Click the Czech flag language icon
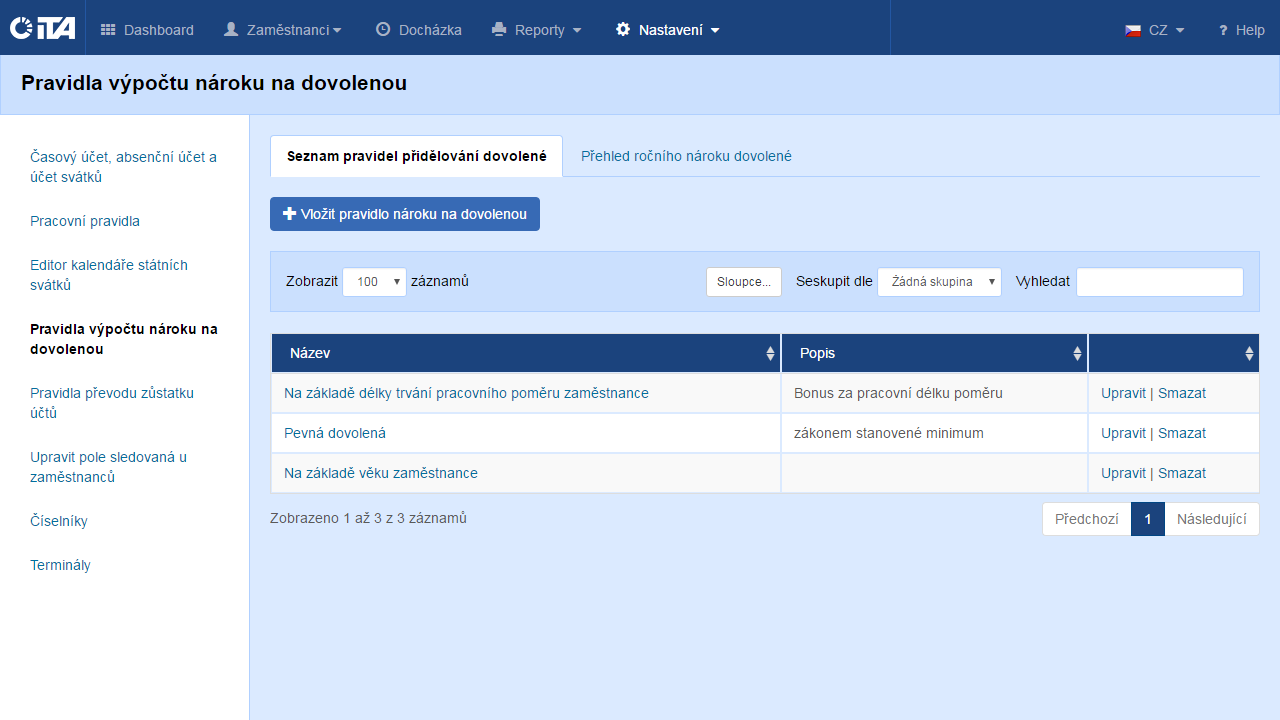 [x=1133, y=30]
